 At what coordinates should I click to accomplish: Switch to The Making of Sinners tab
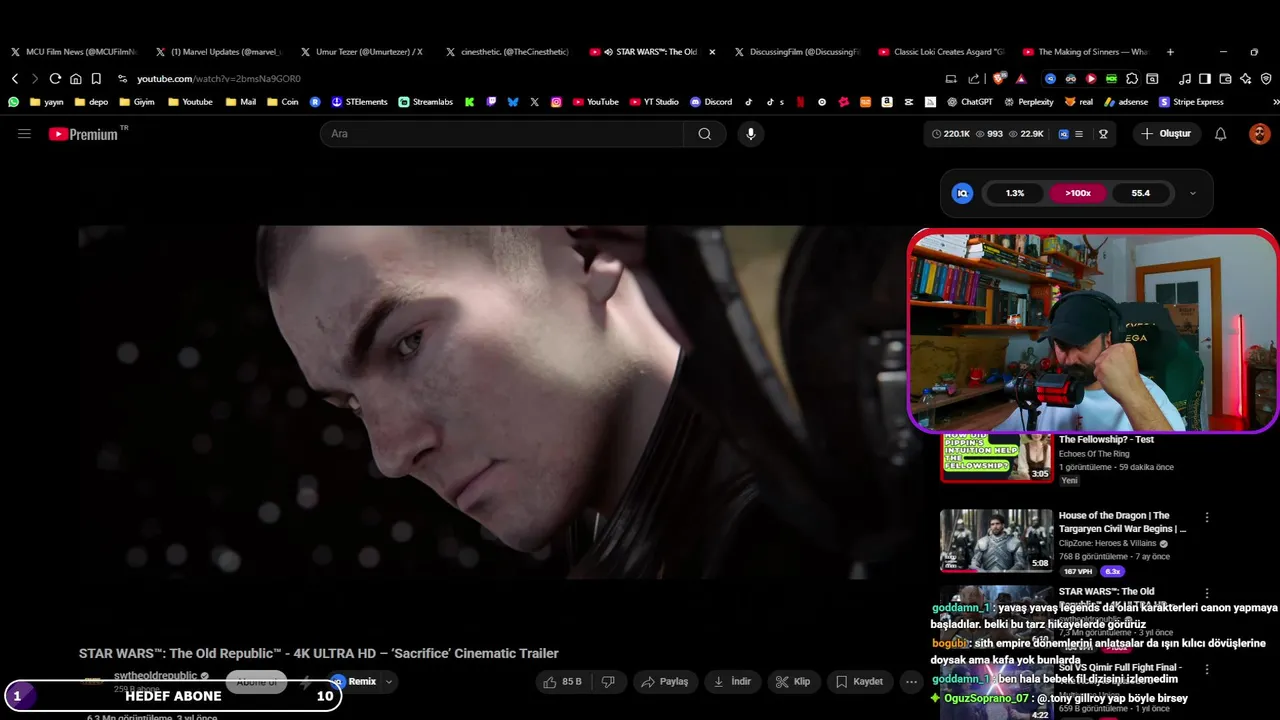click(1085, 51)
